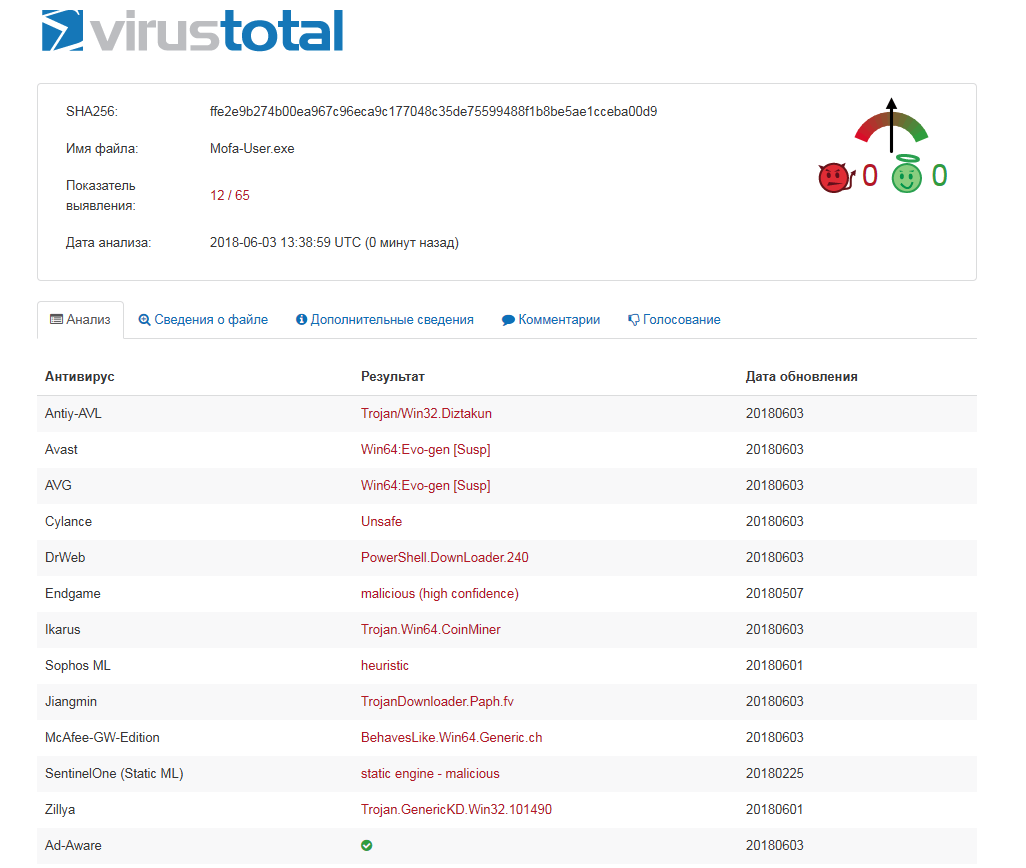Screen dimensions: 1026x868
Task: Click the Cylance antivirus name
Action: coord(68,521)
